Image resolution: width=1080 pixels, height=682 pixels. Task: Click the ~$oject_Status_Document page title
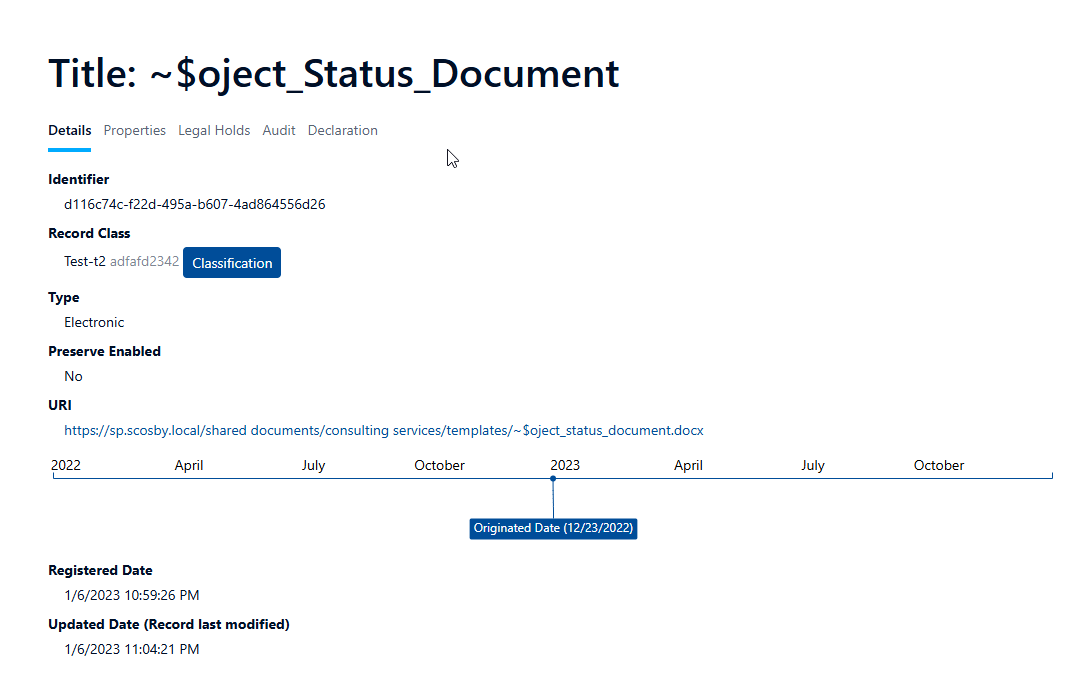click(333, 74)
